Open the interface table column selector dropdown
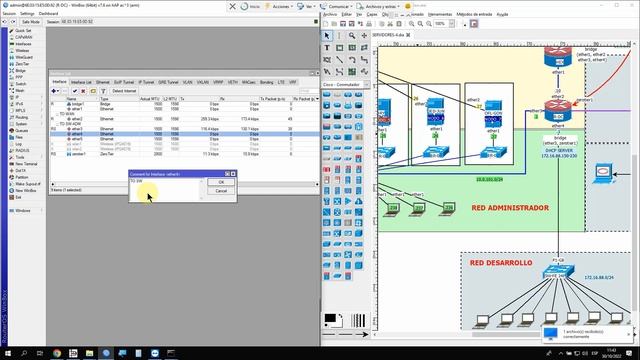This screenshot has width=640, height=360. [x=318, y=99]
